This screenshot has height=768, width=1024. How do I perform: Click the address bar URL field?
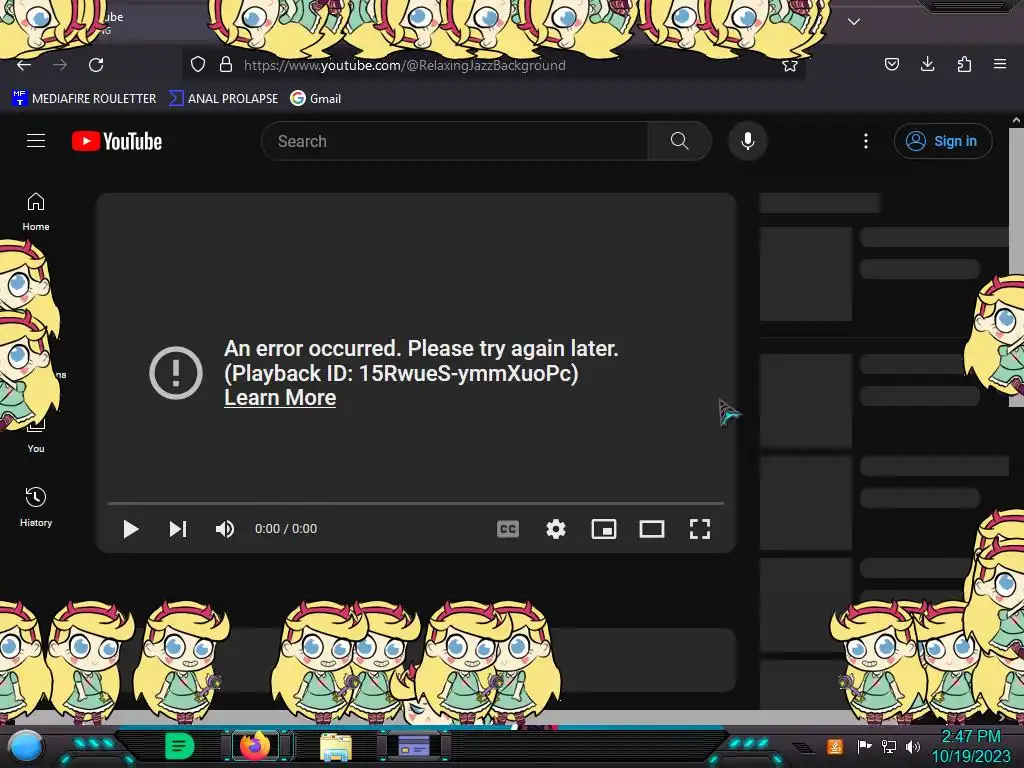493,65
